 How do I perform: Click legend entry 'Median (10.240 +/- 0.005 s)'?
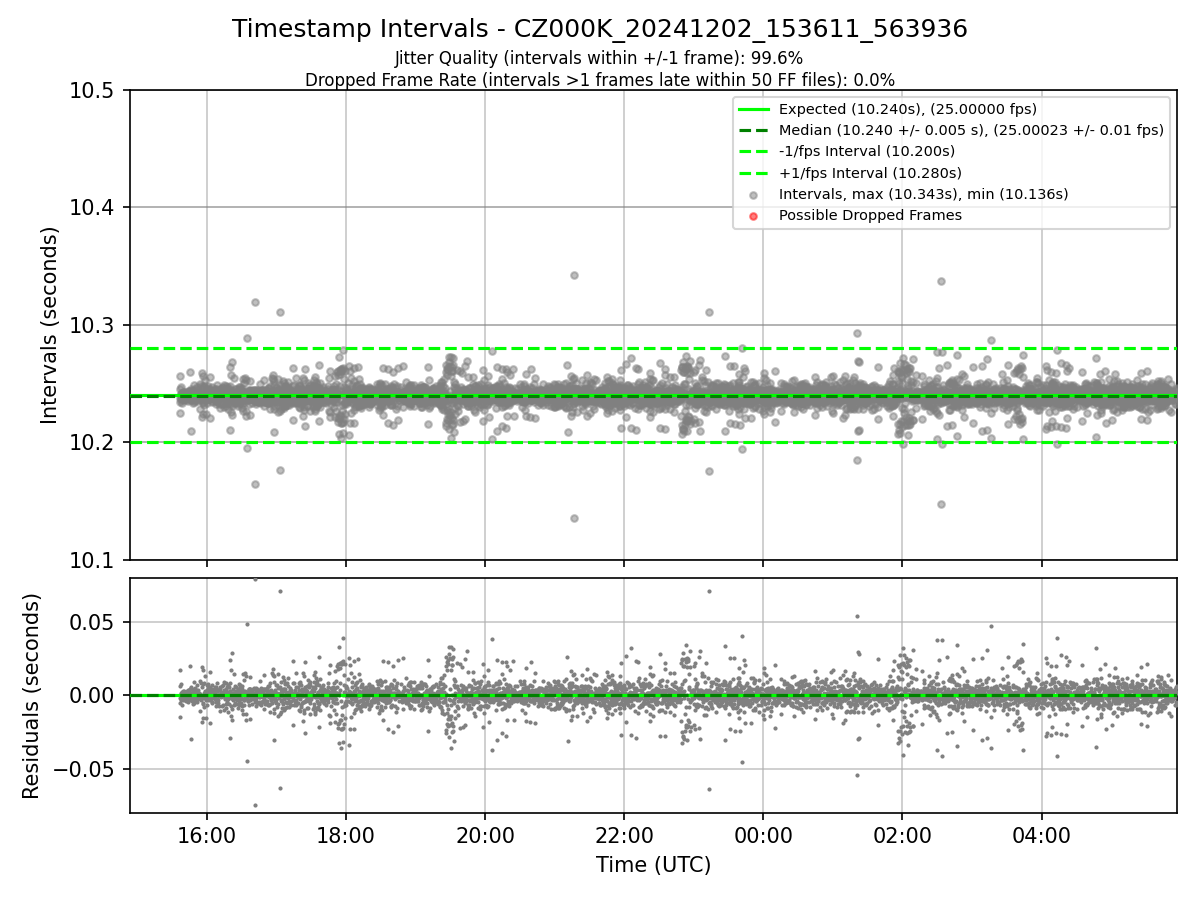pos(970,130)
